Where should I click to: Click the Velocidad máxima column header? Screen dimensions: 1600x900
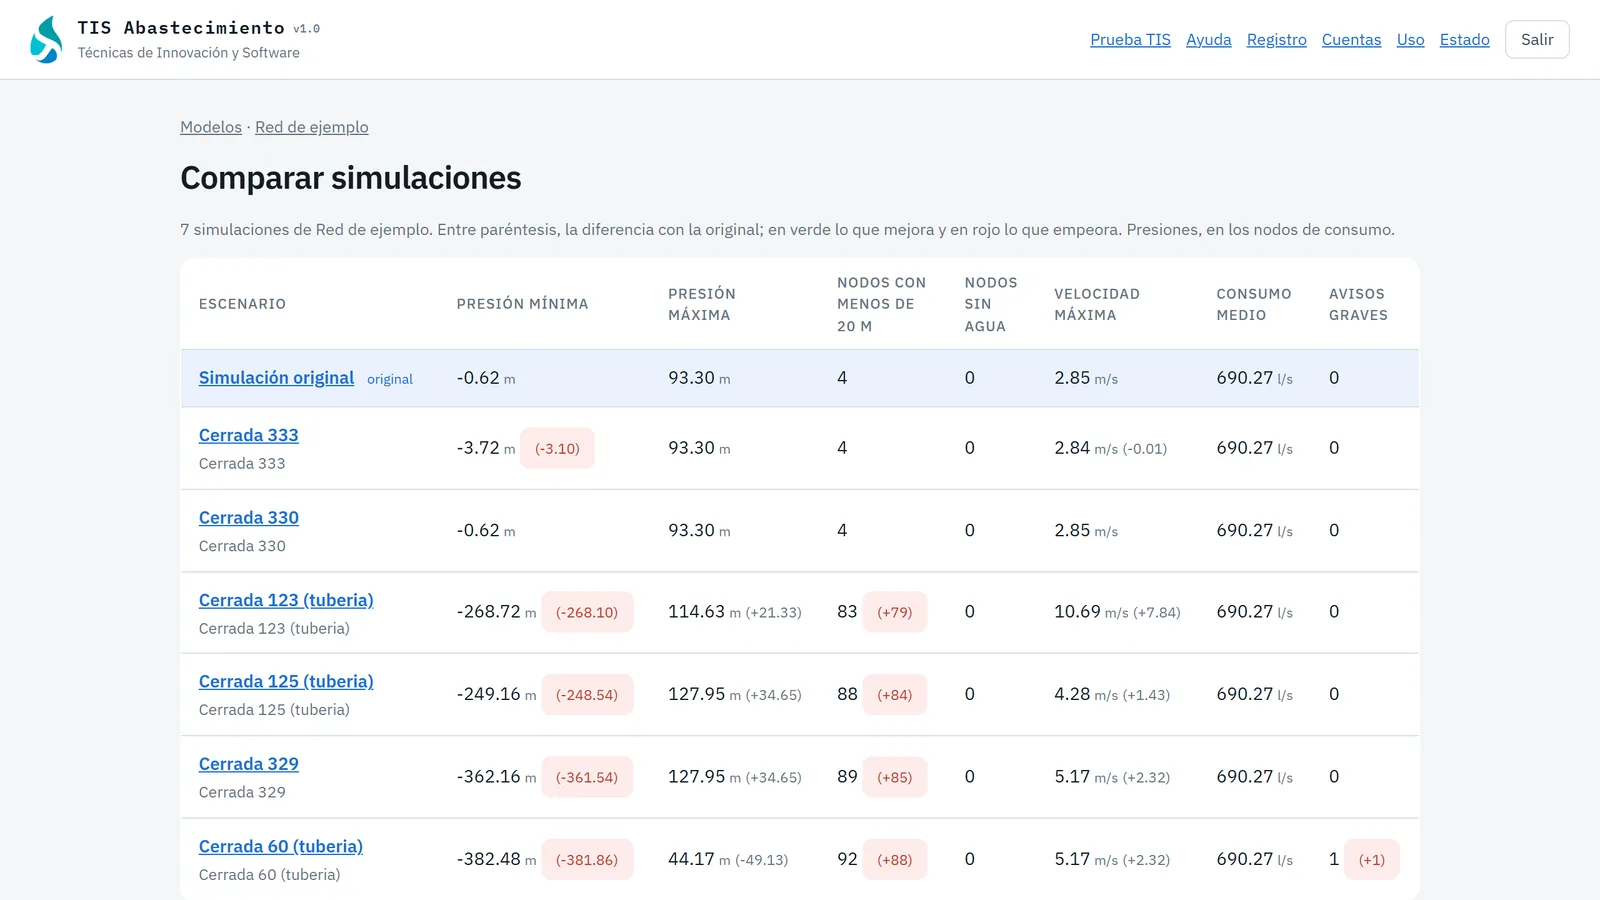click(x=1097, y=304)
